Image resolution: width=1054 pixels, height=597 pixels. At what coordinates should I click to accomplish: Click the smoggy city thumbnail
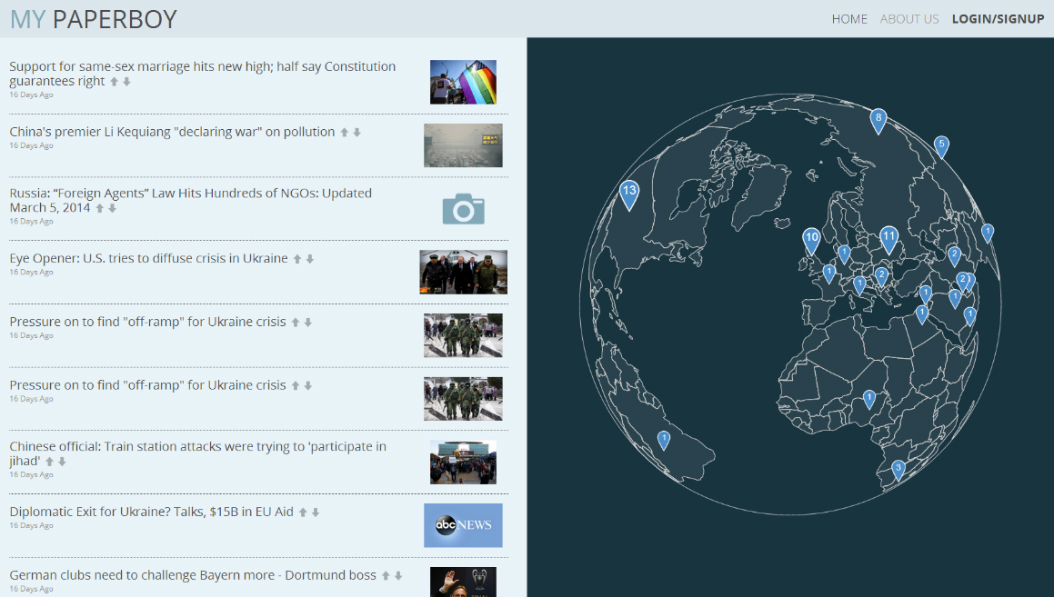[463, 145]
